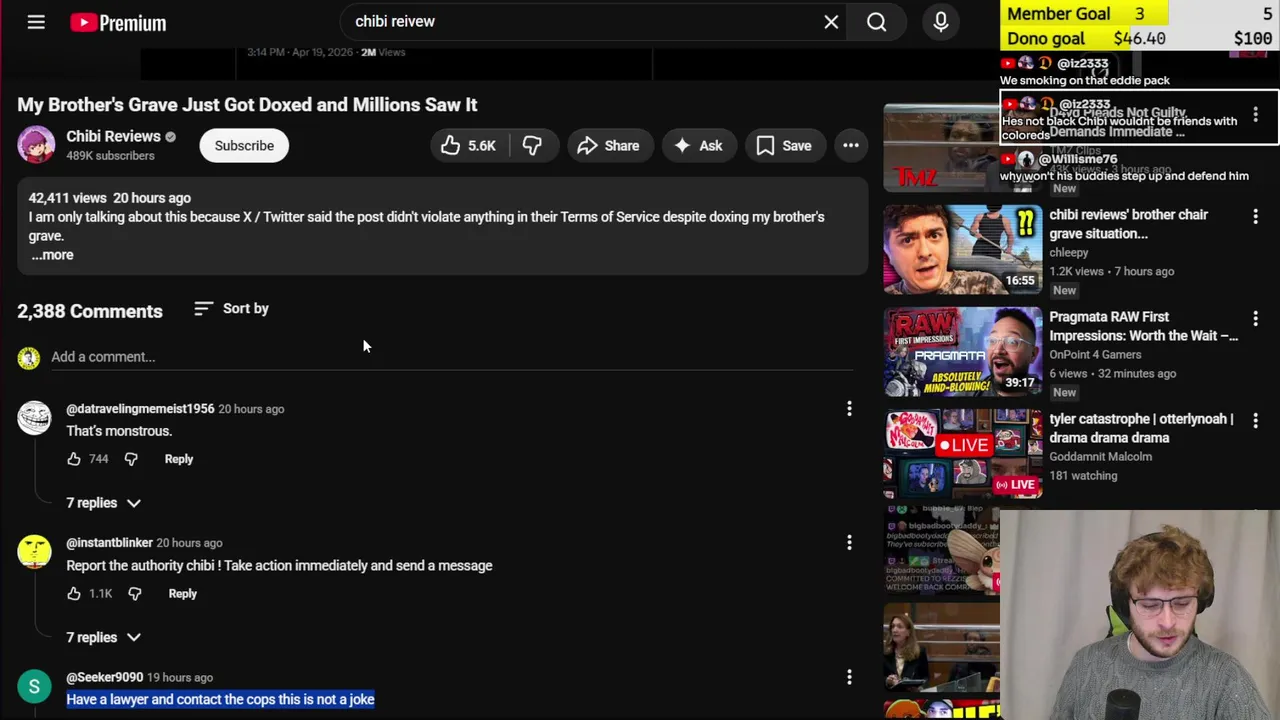Open @instantblinker profile link
This screenshot has height=720, width=1280.
point(109,543)
